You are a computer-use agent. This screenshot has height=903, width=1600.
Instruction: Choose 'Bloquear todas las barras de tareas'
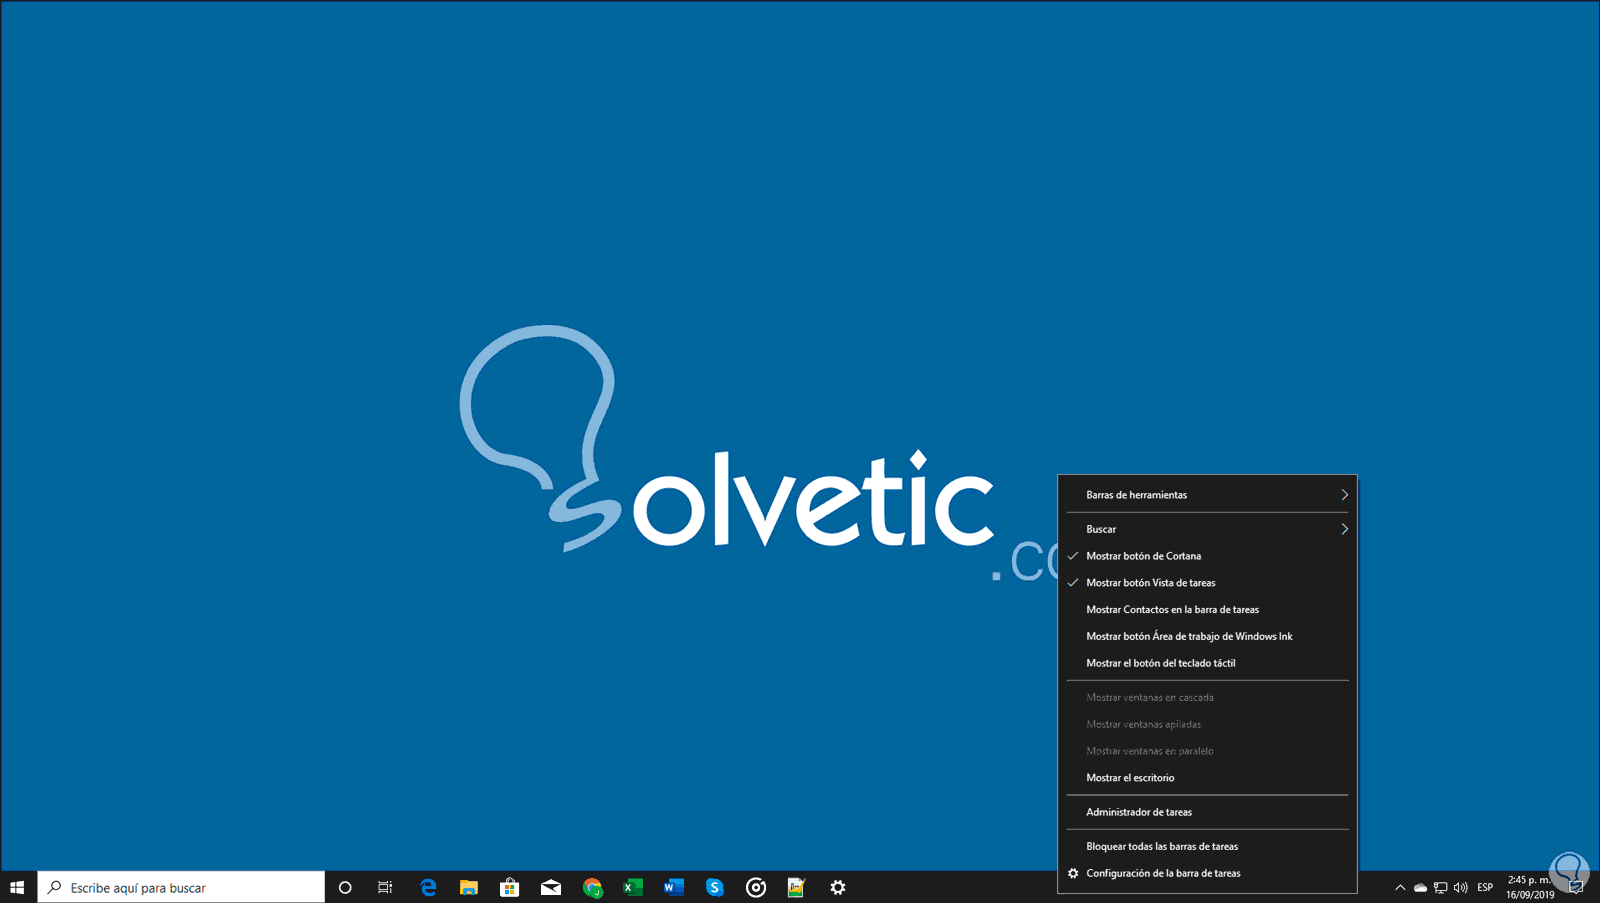pyautogui.click(x=1207, y=847)
